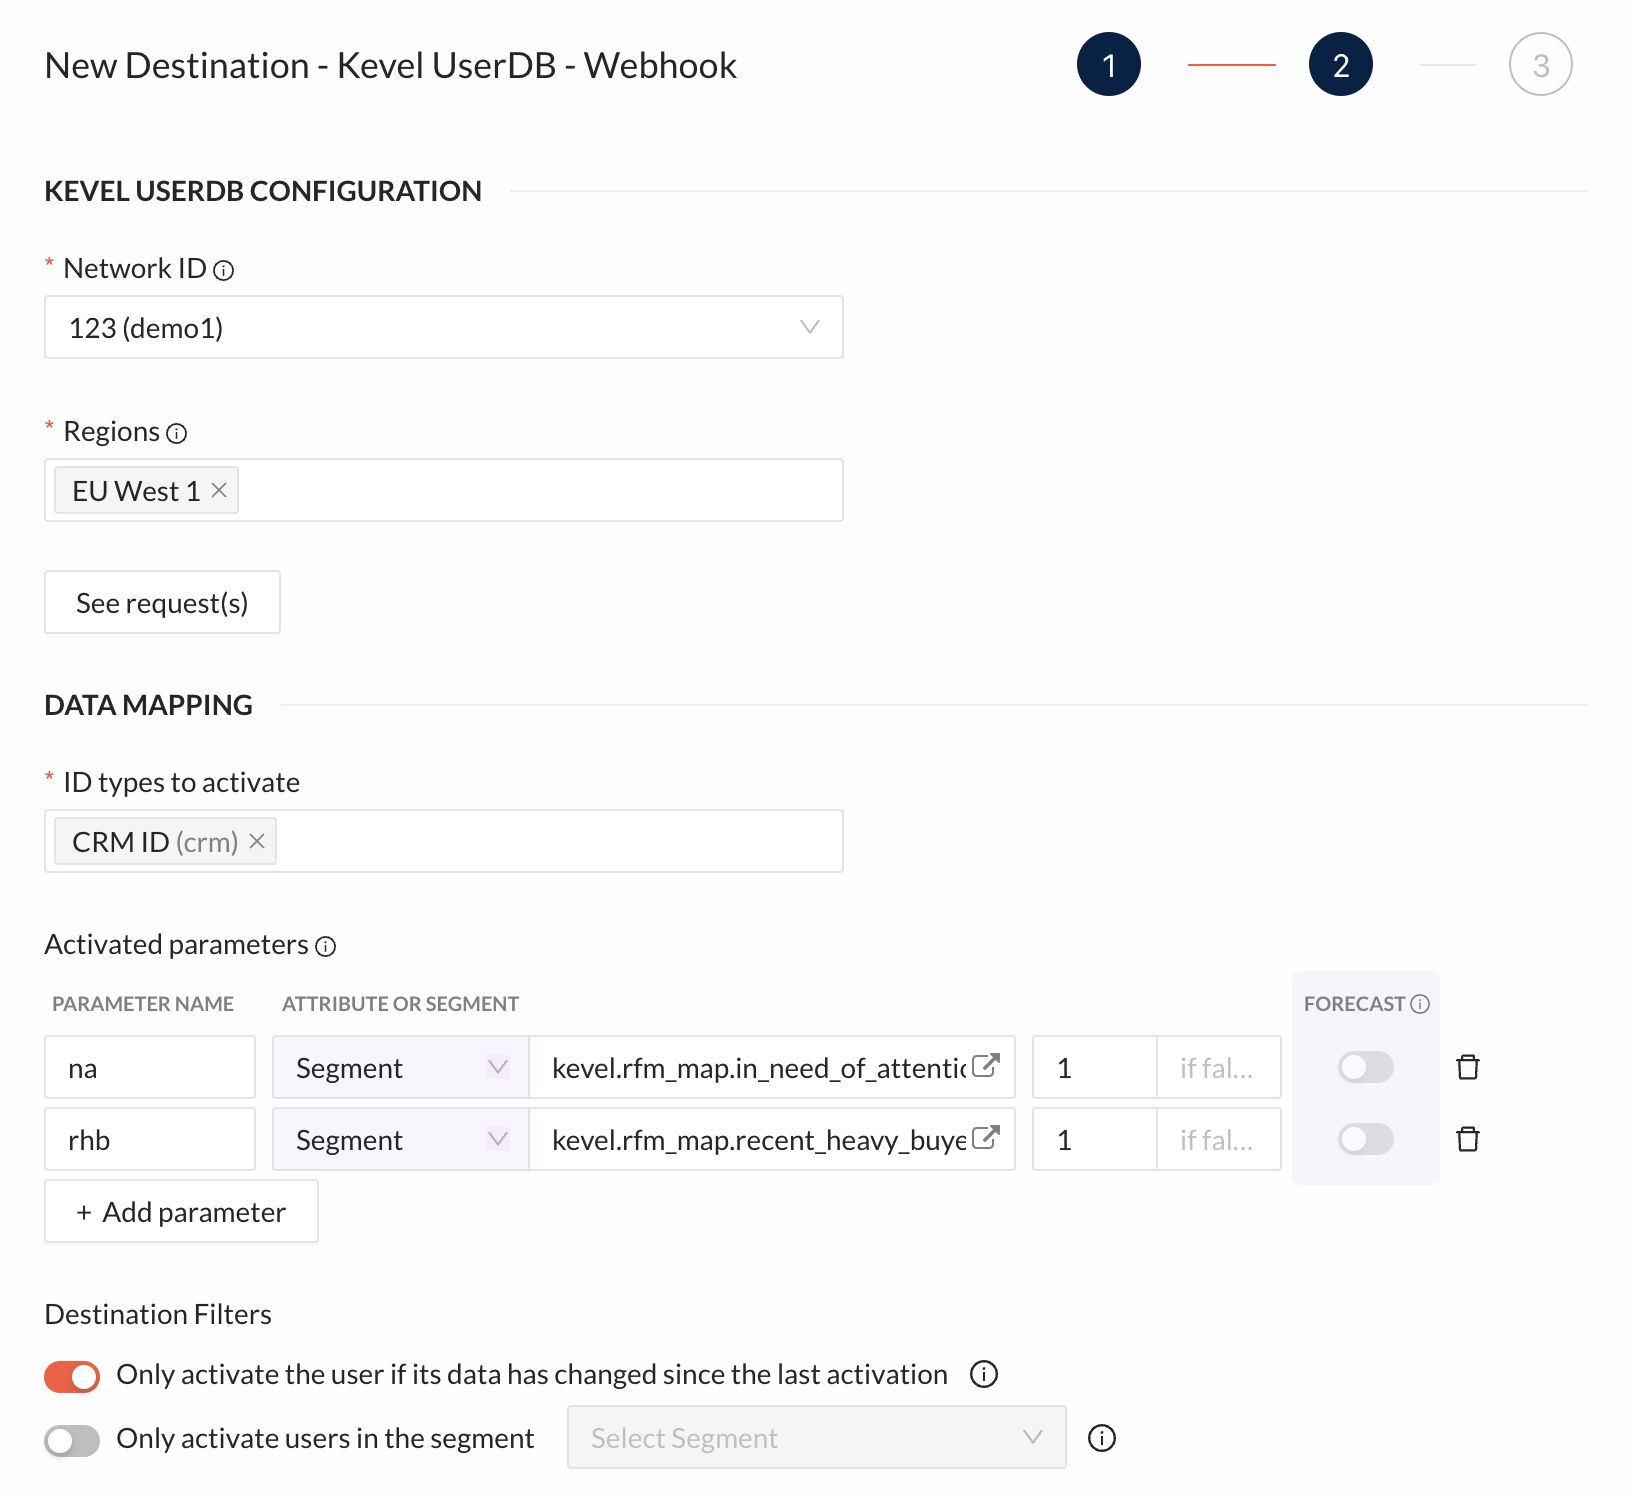Open the Segment type dropdown for na
The width and height of the screenshot is (1632, 1502).
(x=400, y=1068)
